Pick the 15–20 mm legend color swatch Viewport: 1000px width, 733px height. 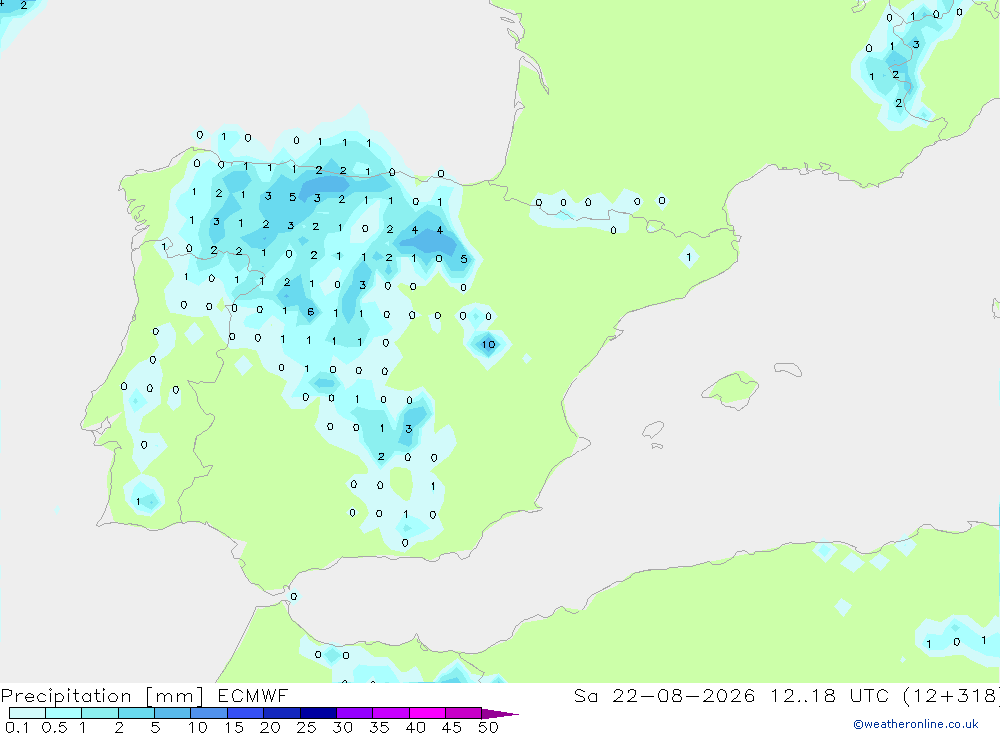(246, 713)
